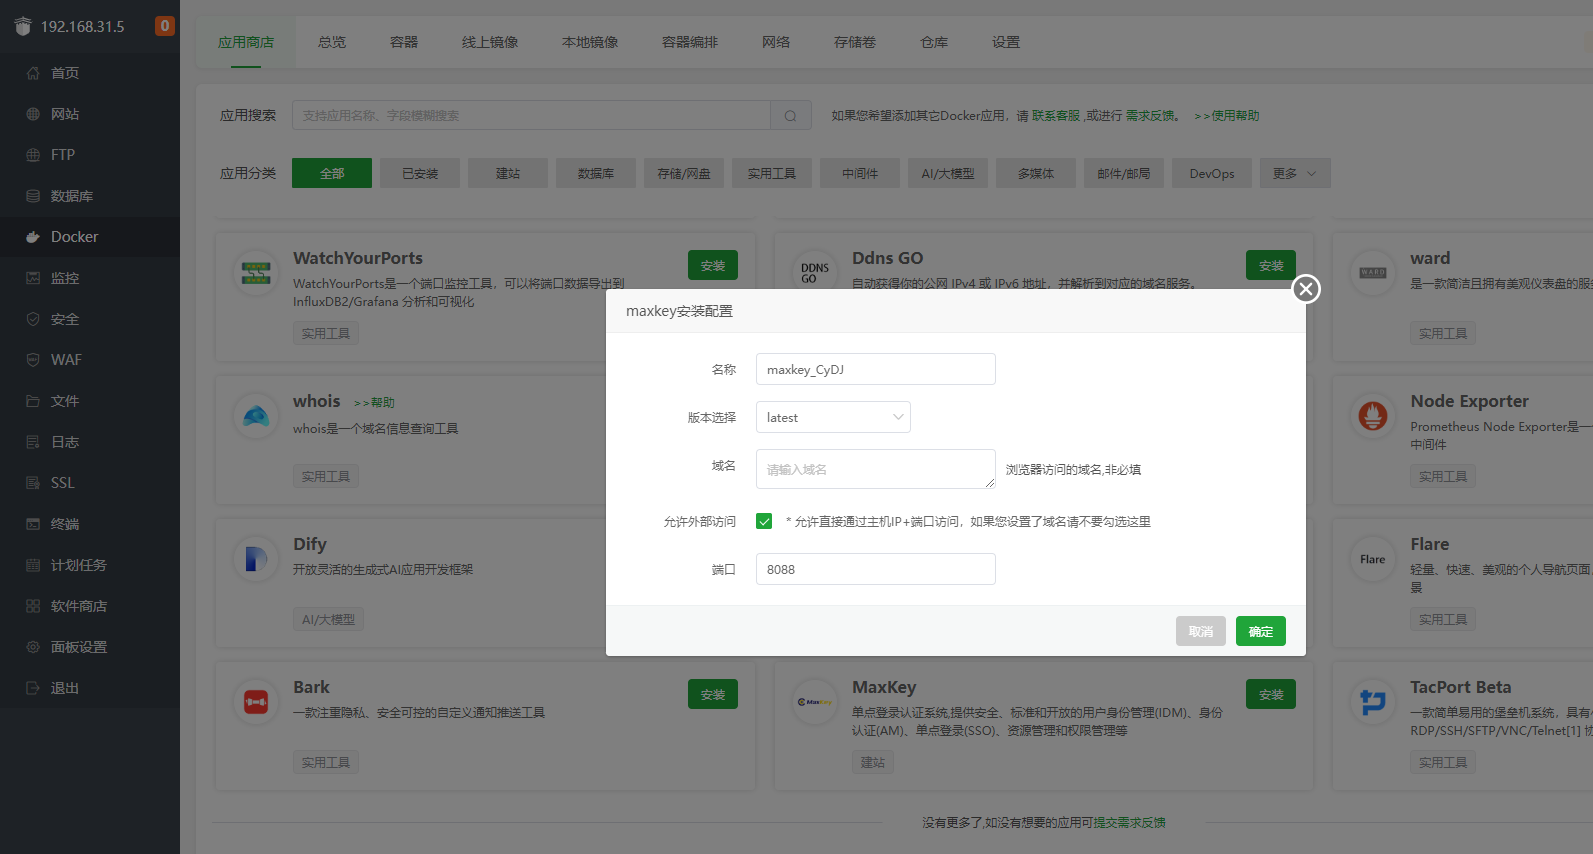
Task: Open the whois >>帮助 link
Action: pos(374,402)
